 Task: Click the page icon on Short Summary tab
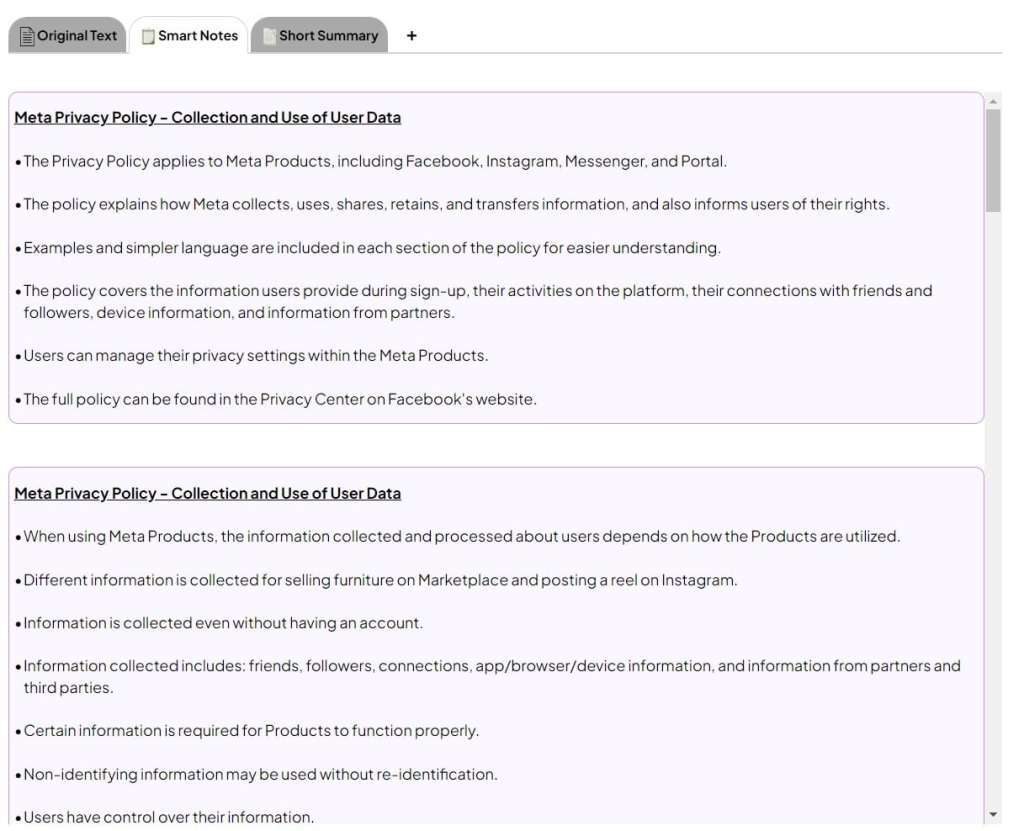[269, 36]
